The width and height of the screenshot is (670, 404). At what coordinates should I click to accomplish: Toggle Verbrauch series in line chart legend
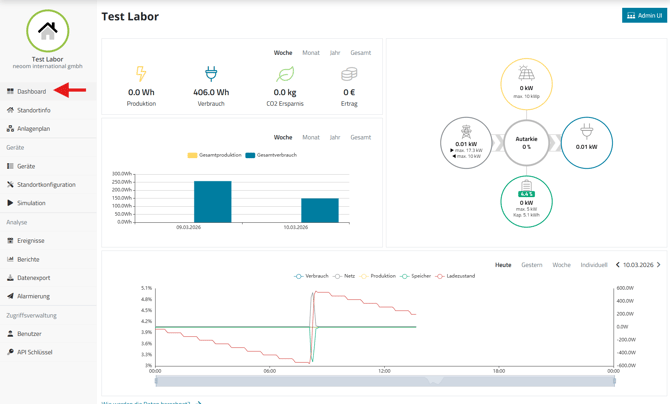tap(312, 276)
